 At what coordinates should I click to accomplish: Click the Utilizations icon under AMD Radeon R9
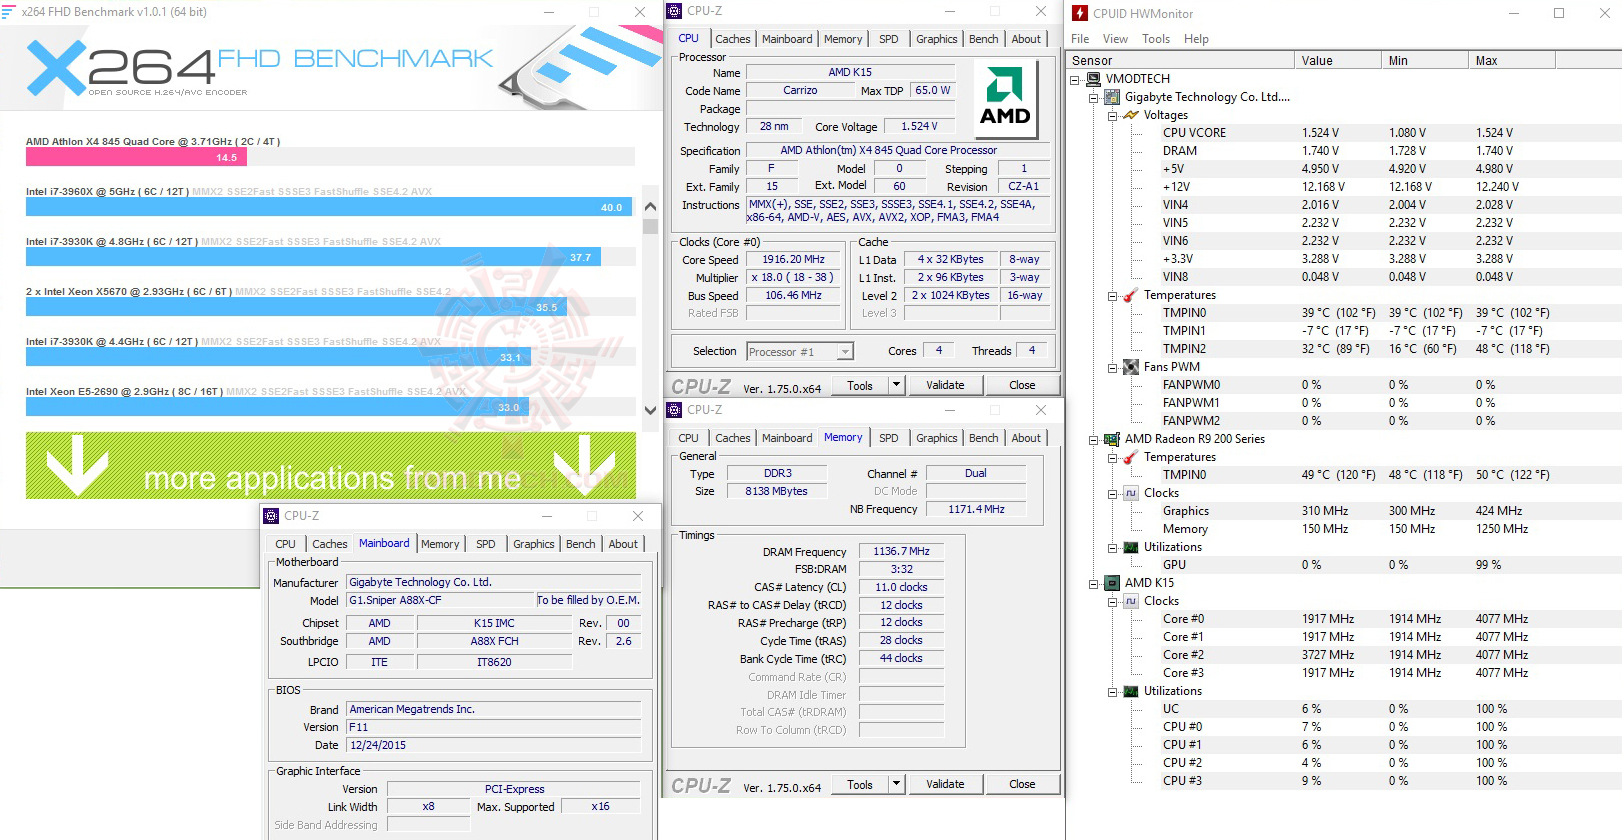pos(1131,547)
